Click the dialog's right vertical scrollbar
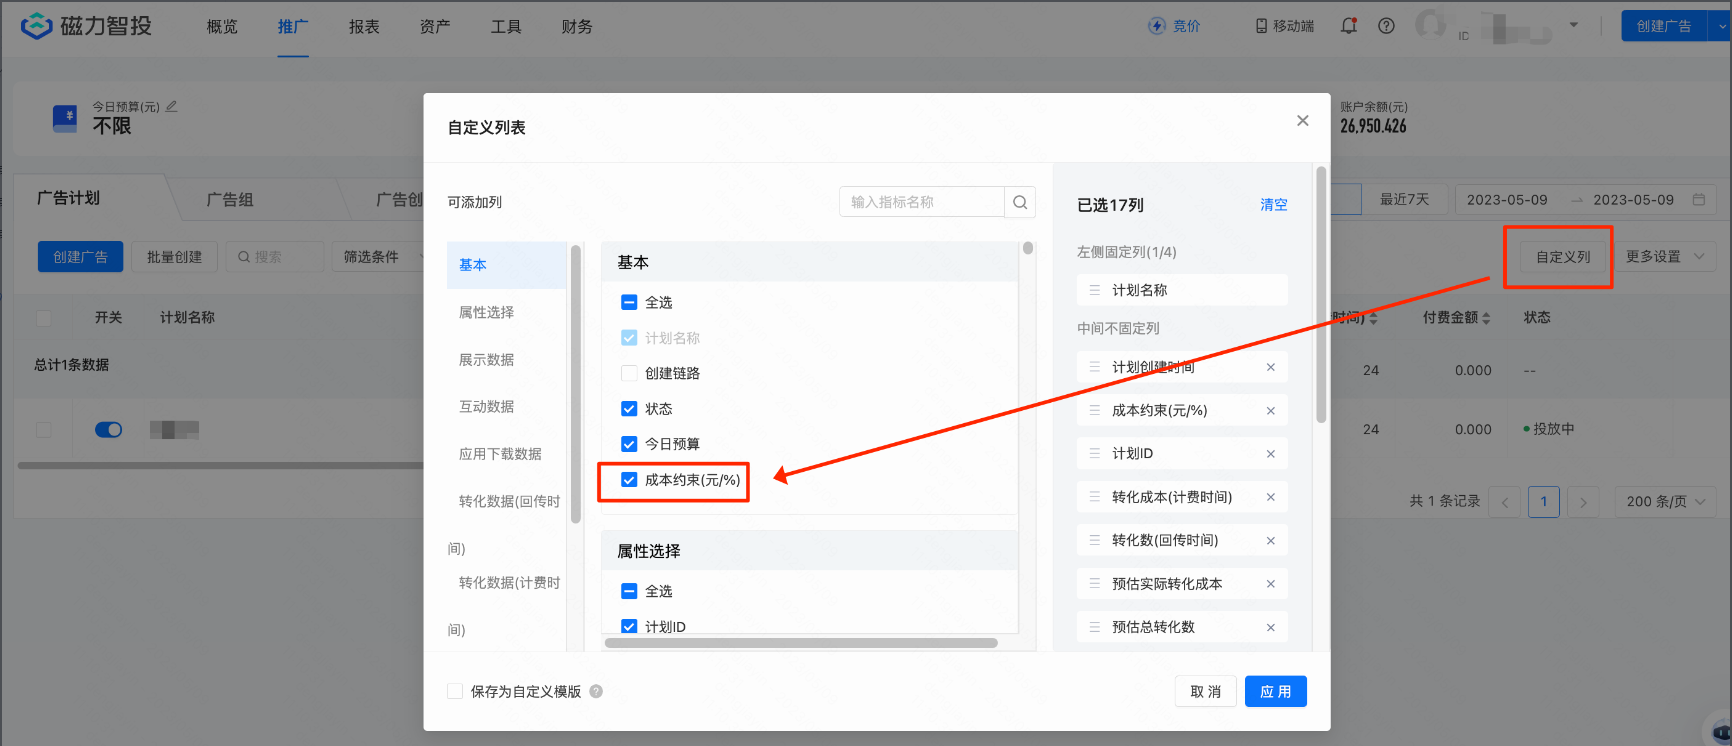This screenshot has height=746, width=1732. [1321, 295]
